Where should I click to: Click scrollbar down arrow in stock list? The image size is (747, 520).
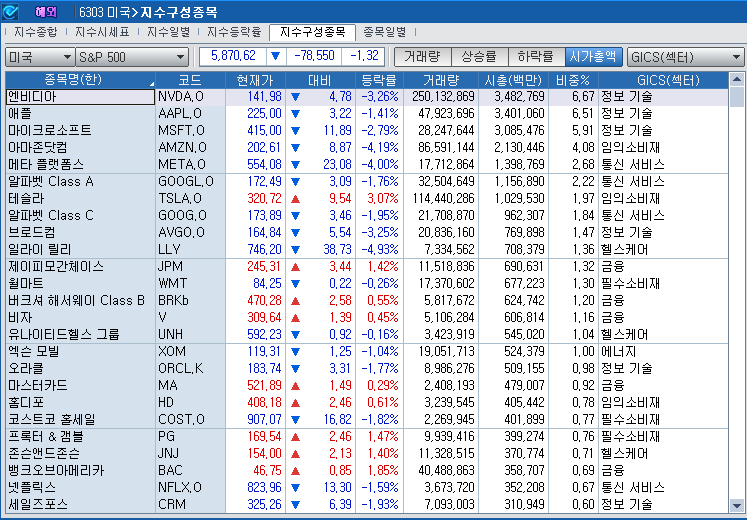tap(737, 505)
